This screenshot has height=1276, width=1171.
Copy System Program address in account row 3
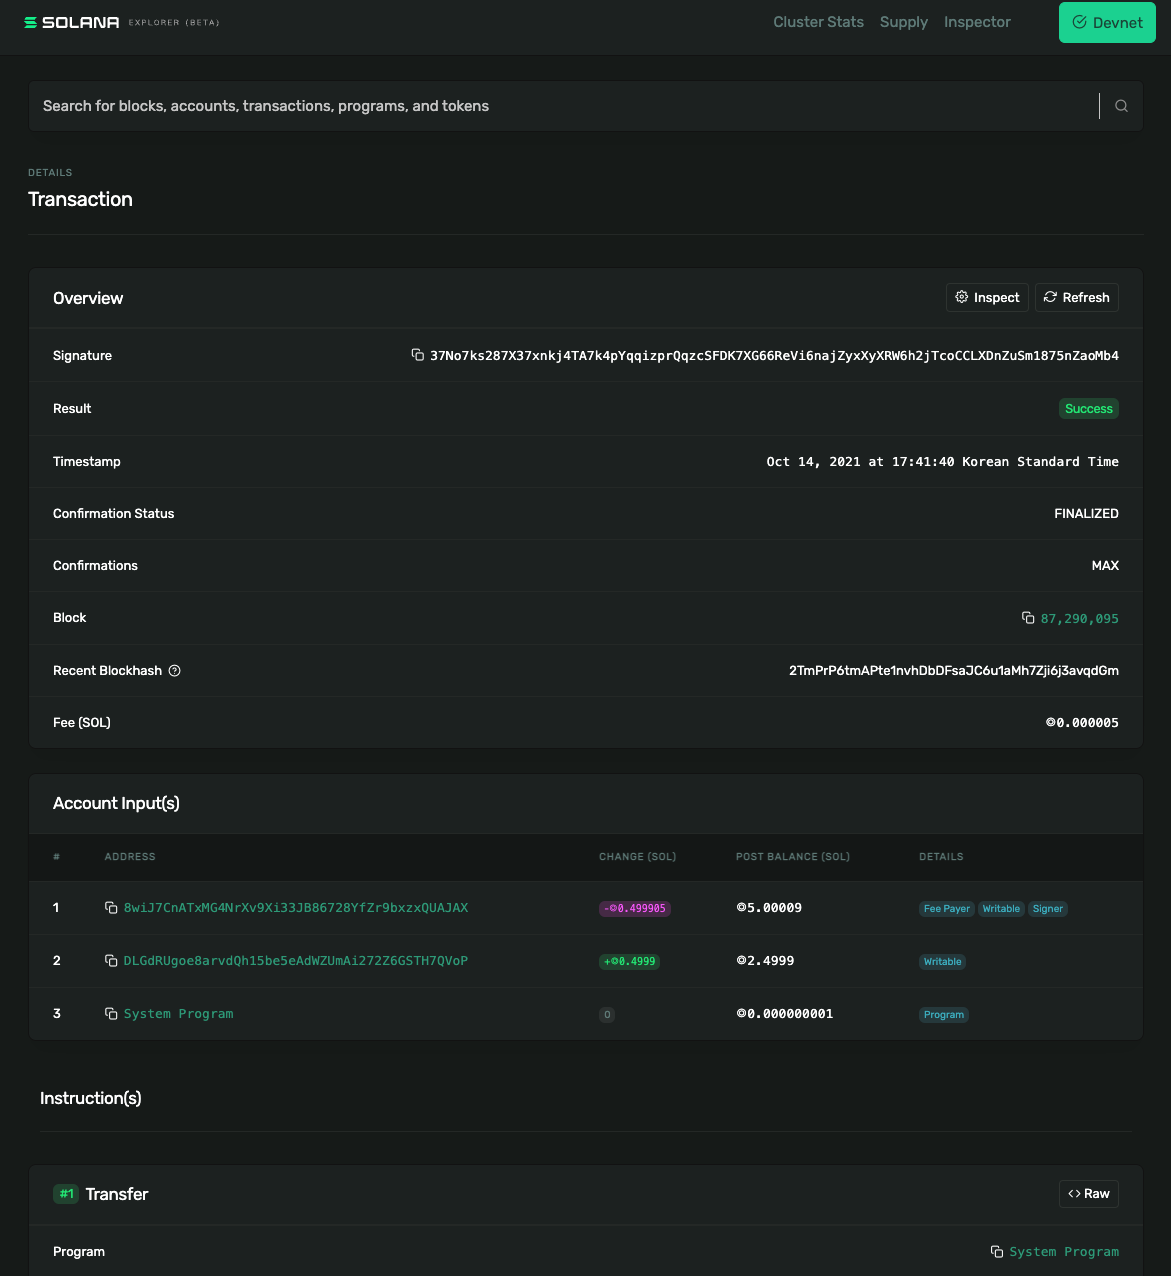point(111,1014)
